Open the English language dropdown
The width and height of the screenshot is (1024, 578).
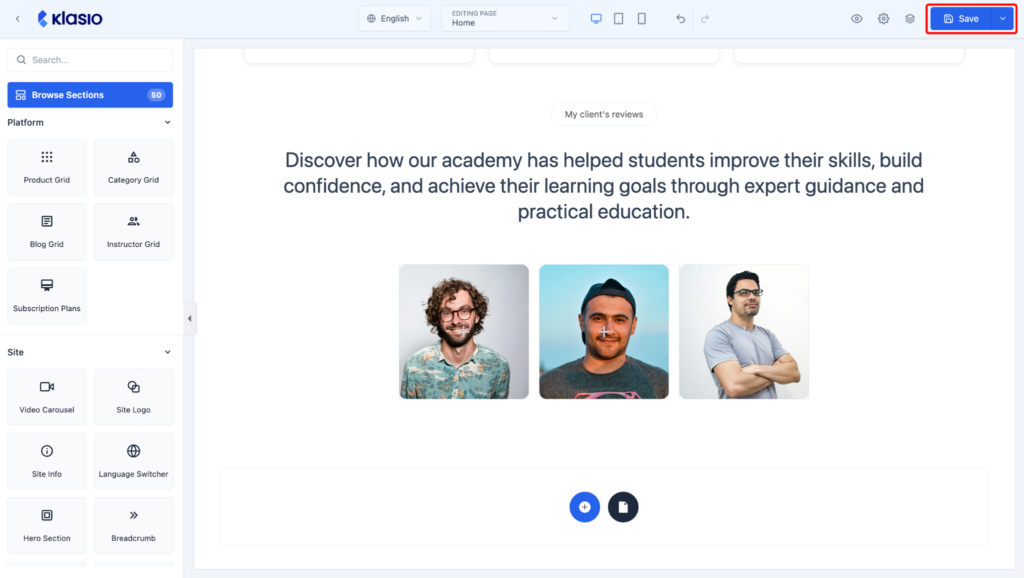click(394, 19)
